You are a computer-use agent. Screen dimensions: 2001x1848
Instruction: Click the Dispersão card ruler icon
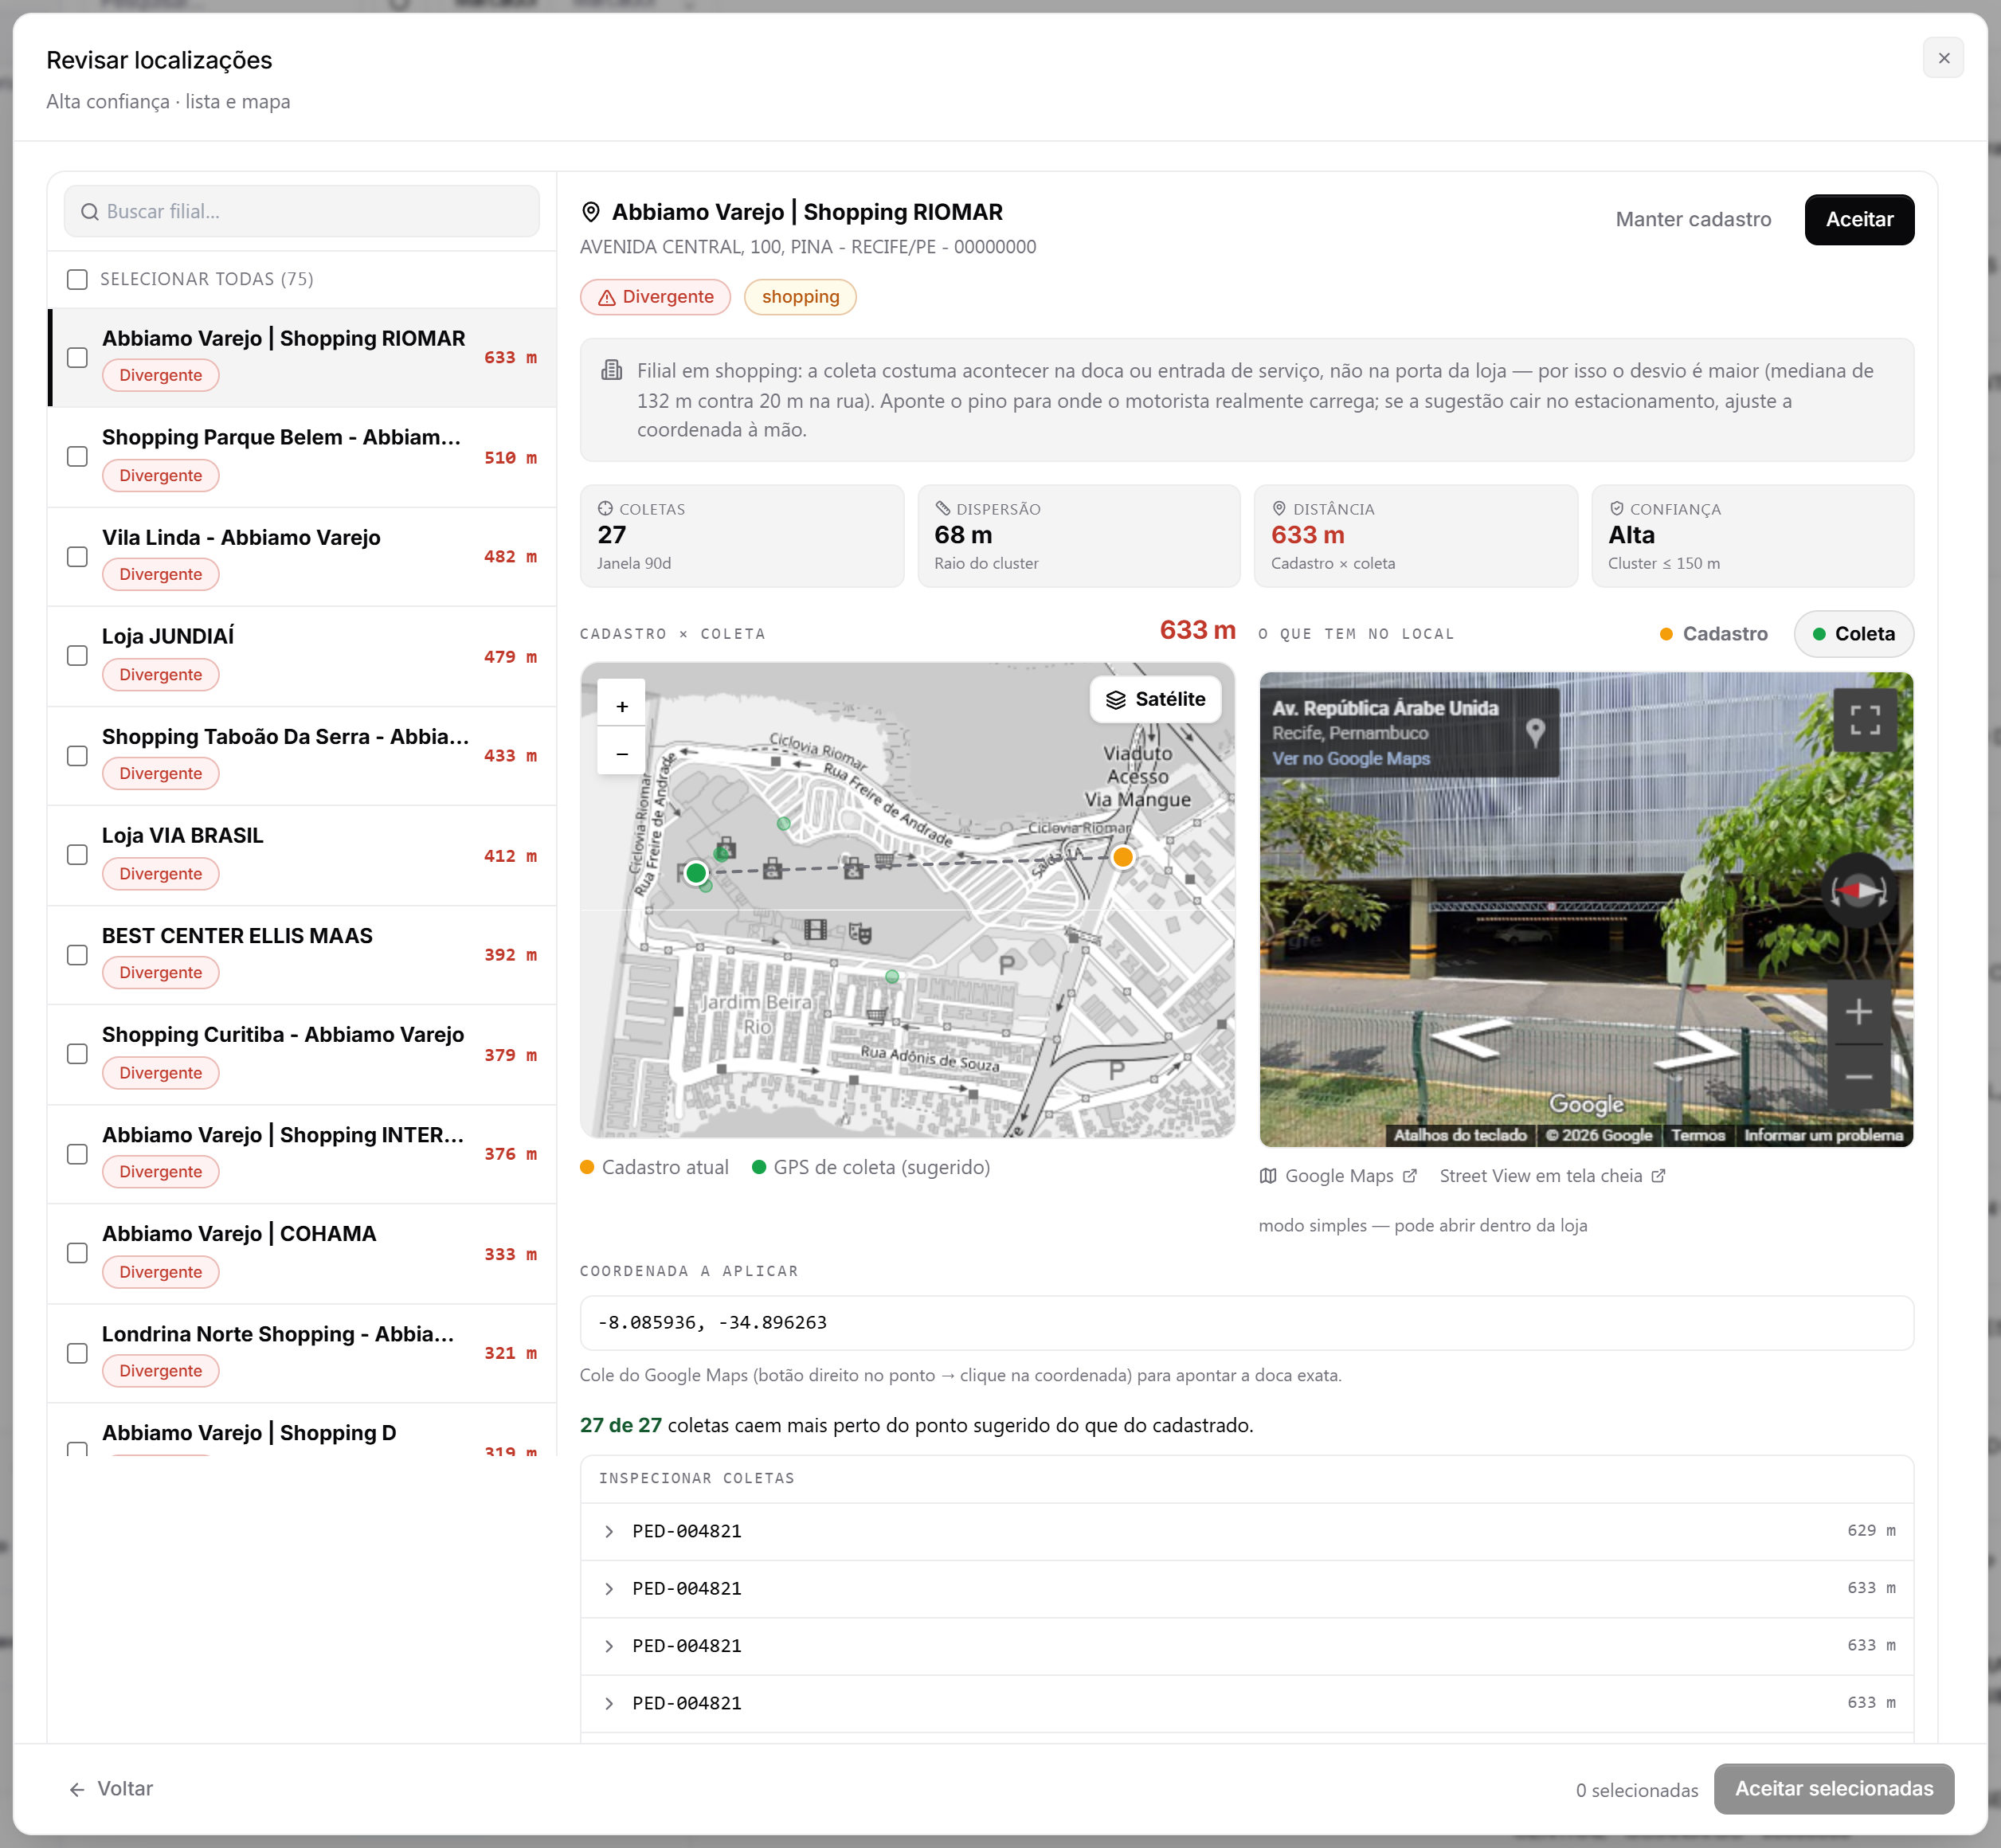pyautogui.click(x=942, y=508)
